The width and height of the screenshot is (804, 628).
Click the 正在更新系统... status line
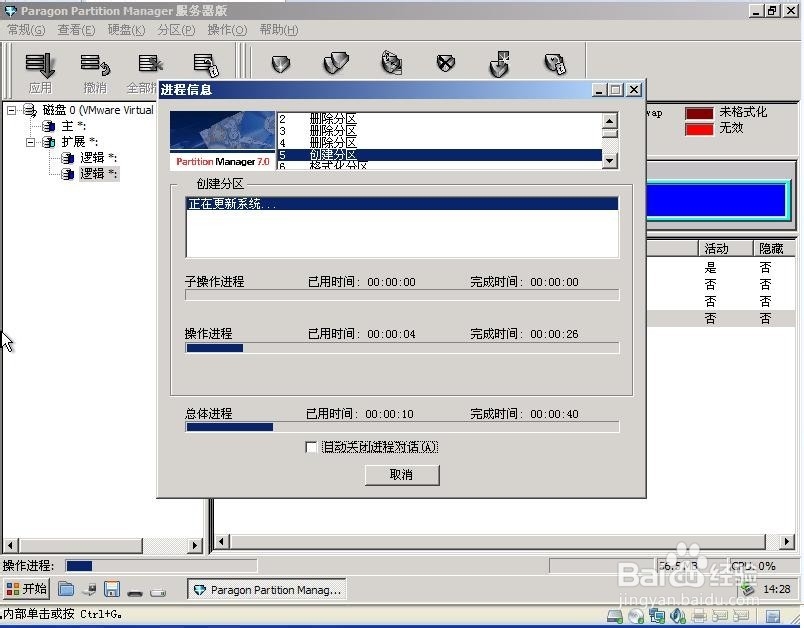pyautogui.click(x=402, y=204)
